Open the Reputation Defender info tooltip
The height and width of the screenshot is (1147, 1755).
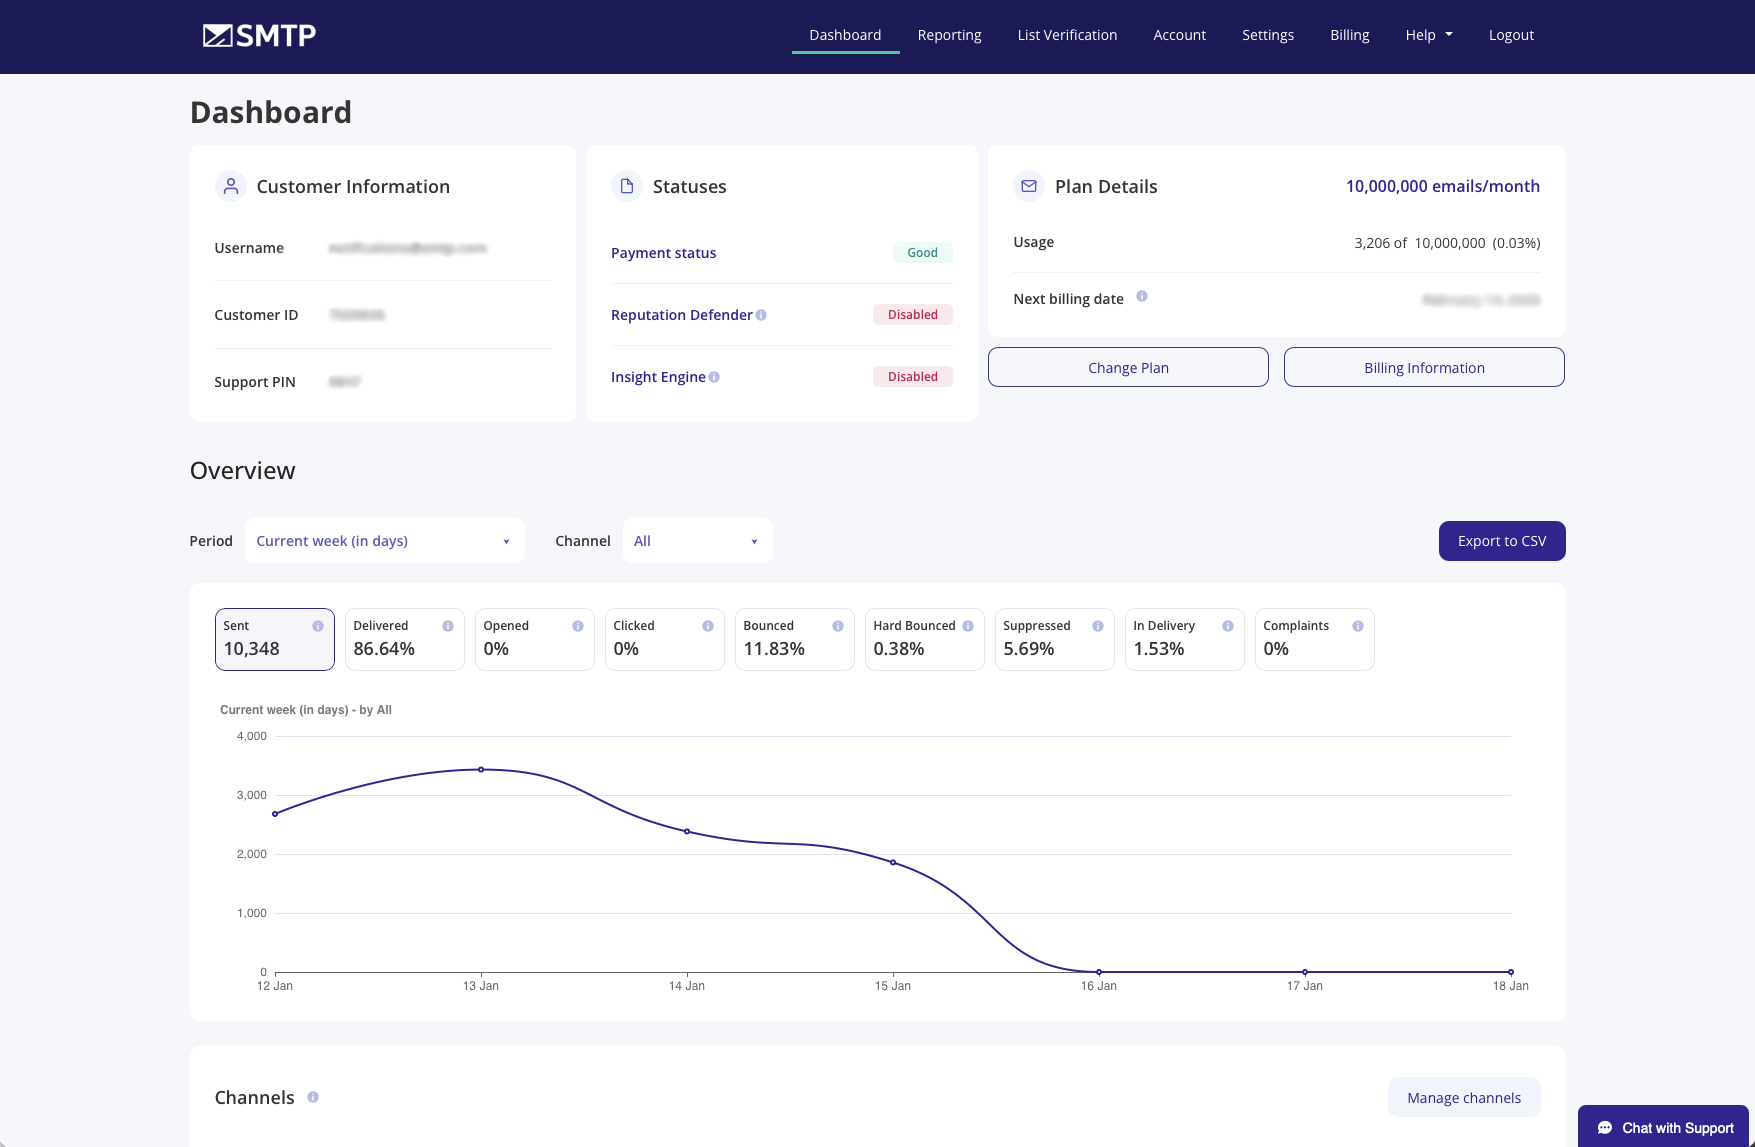[x=762, y=314]
